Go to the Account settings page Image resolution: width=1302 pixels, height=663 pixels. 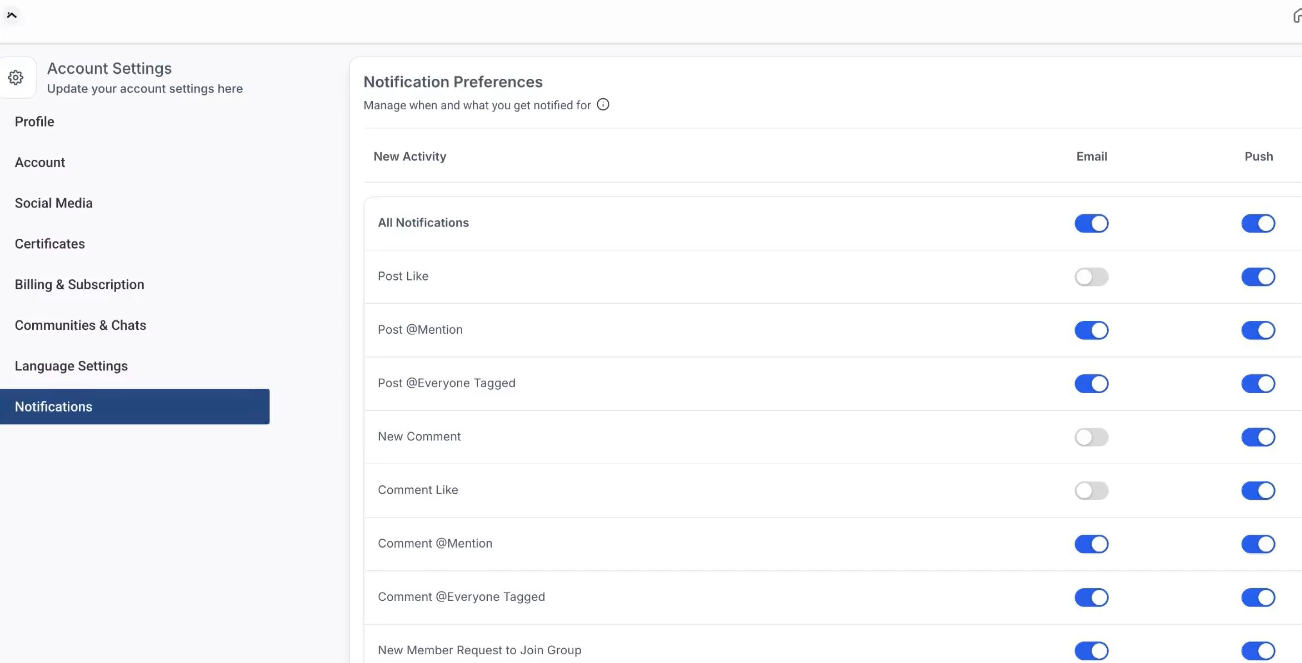pyautogui.click(x=40, y=162)
